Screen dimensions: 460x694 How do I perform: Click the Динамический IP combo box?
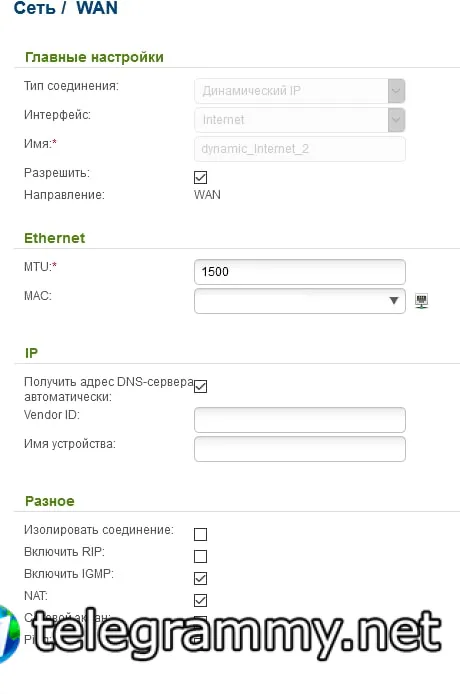pos(300,91)
